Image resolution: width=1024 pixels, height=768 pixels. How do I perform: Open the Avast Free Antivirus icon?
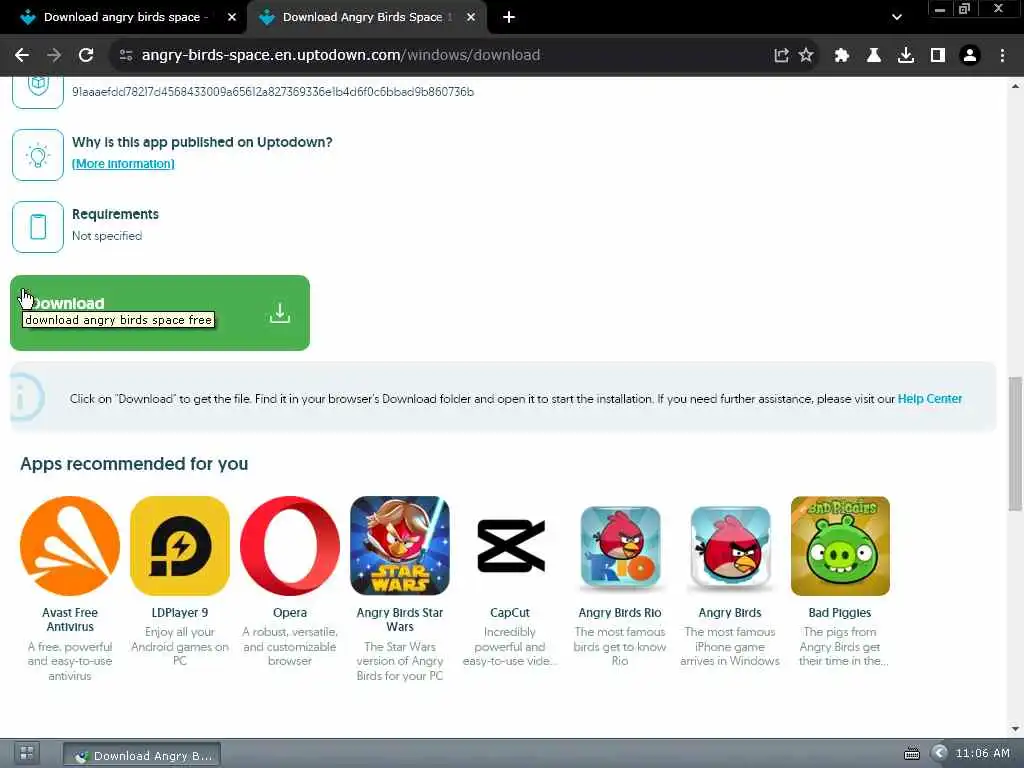coord(70,546)
